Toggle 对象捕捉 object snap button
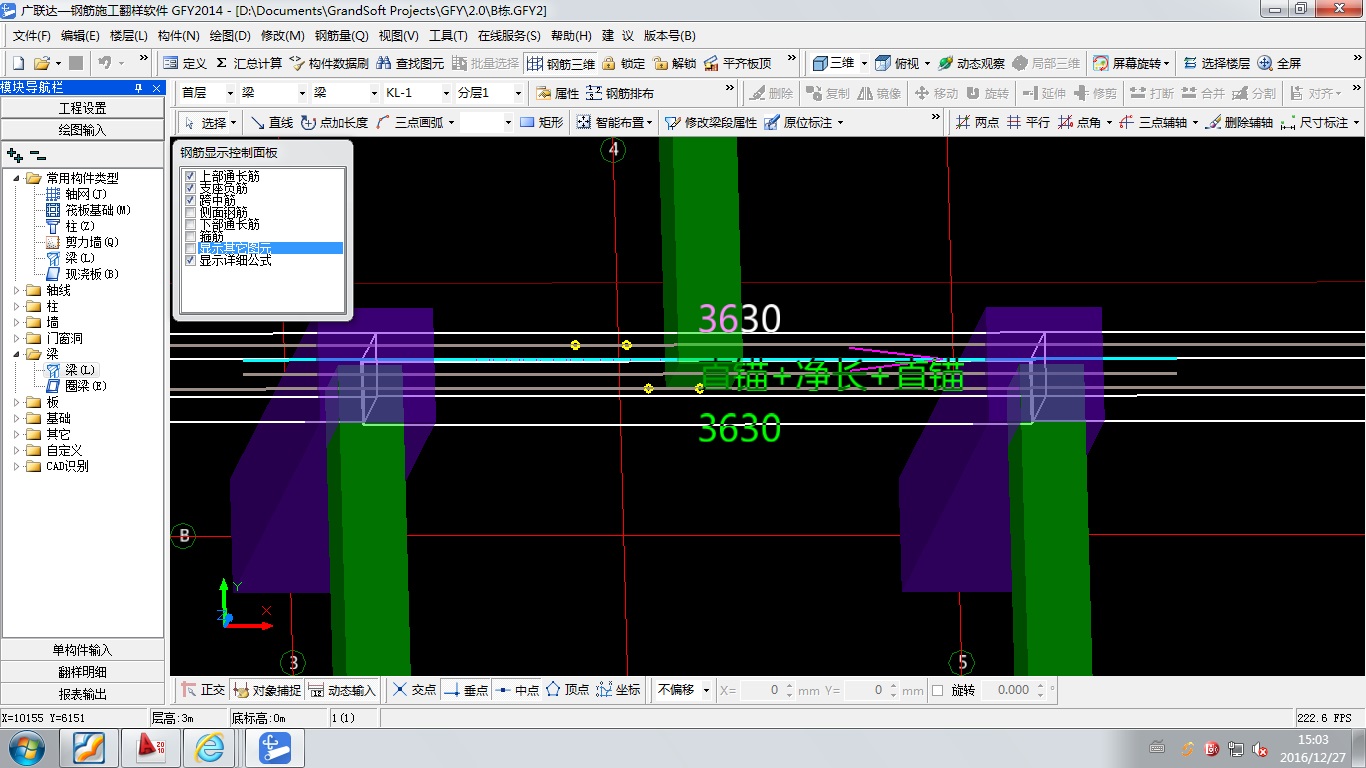 pyautogui.click(x=266, y=690)
